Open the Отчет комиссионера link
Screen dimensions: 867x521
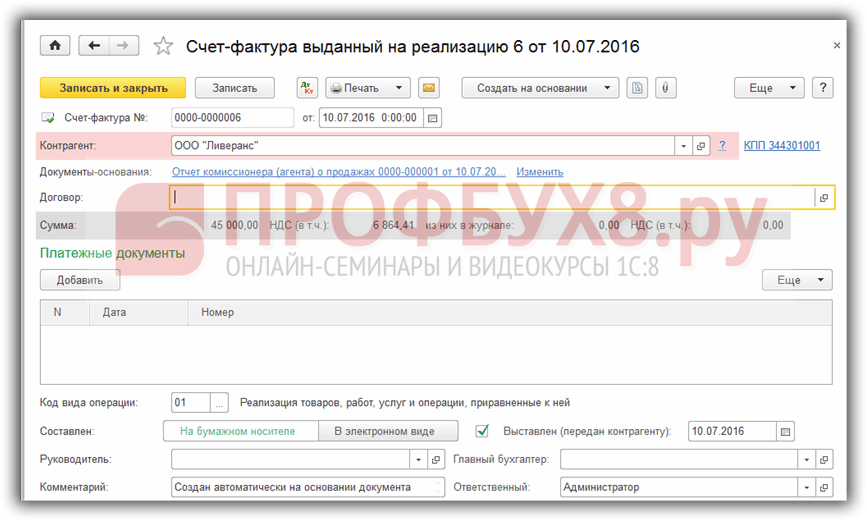coord(338,172)
